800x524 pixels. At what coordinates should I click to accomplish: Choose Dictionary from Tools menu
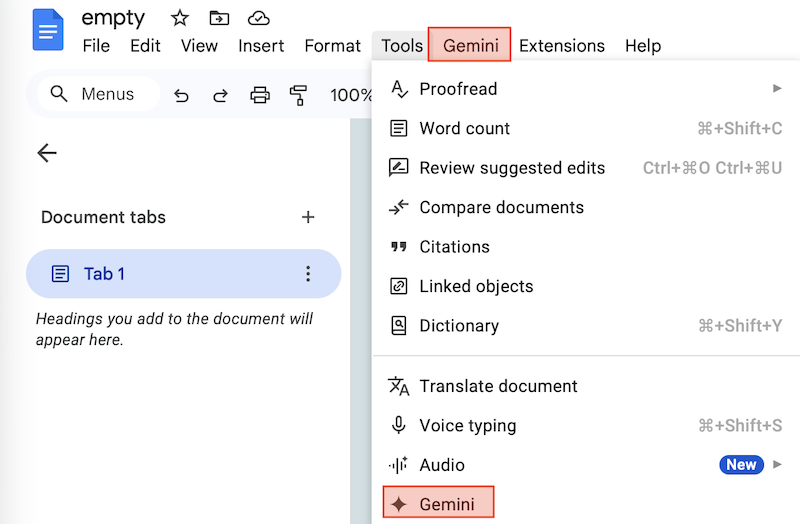click(x=586, y=326)
